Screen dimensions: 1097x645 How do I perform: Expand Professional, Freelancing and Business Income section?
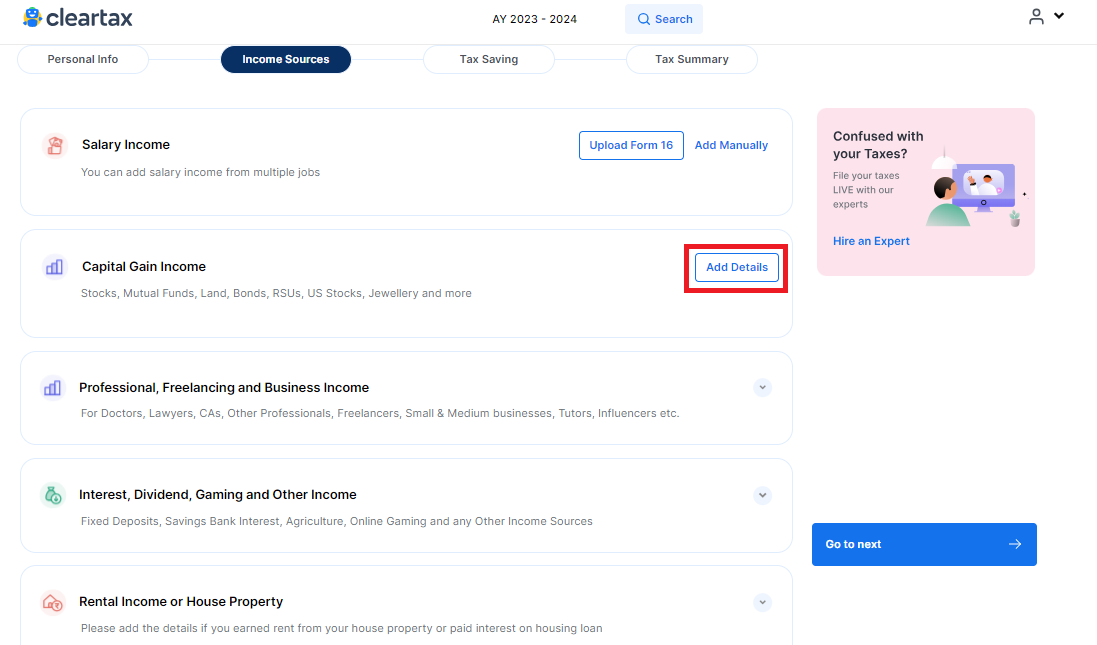point(763,388)
